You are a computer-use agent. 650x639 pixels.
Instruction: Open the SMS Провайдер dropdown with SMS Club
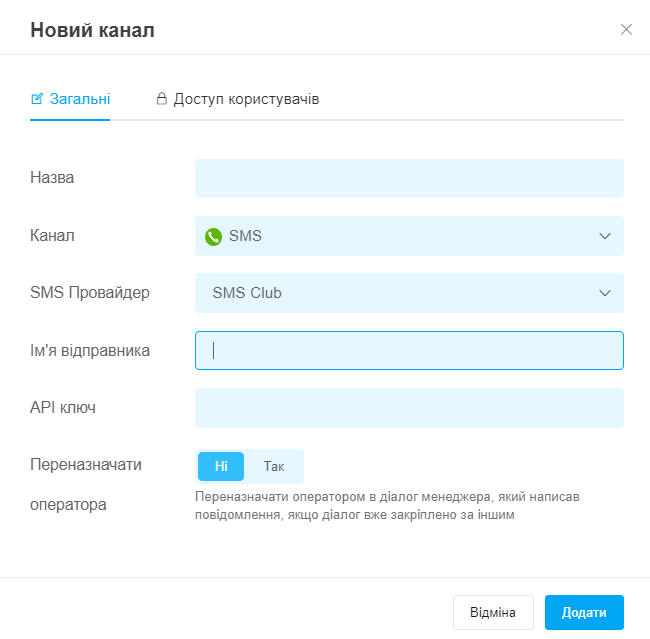pos(409,293)
